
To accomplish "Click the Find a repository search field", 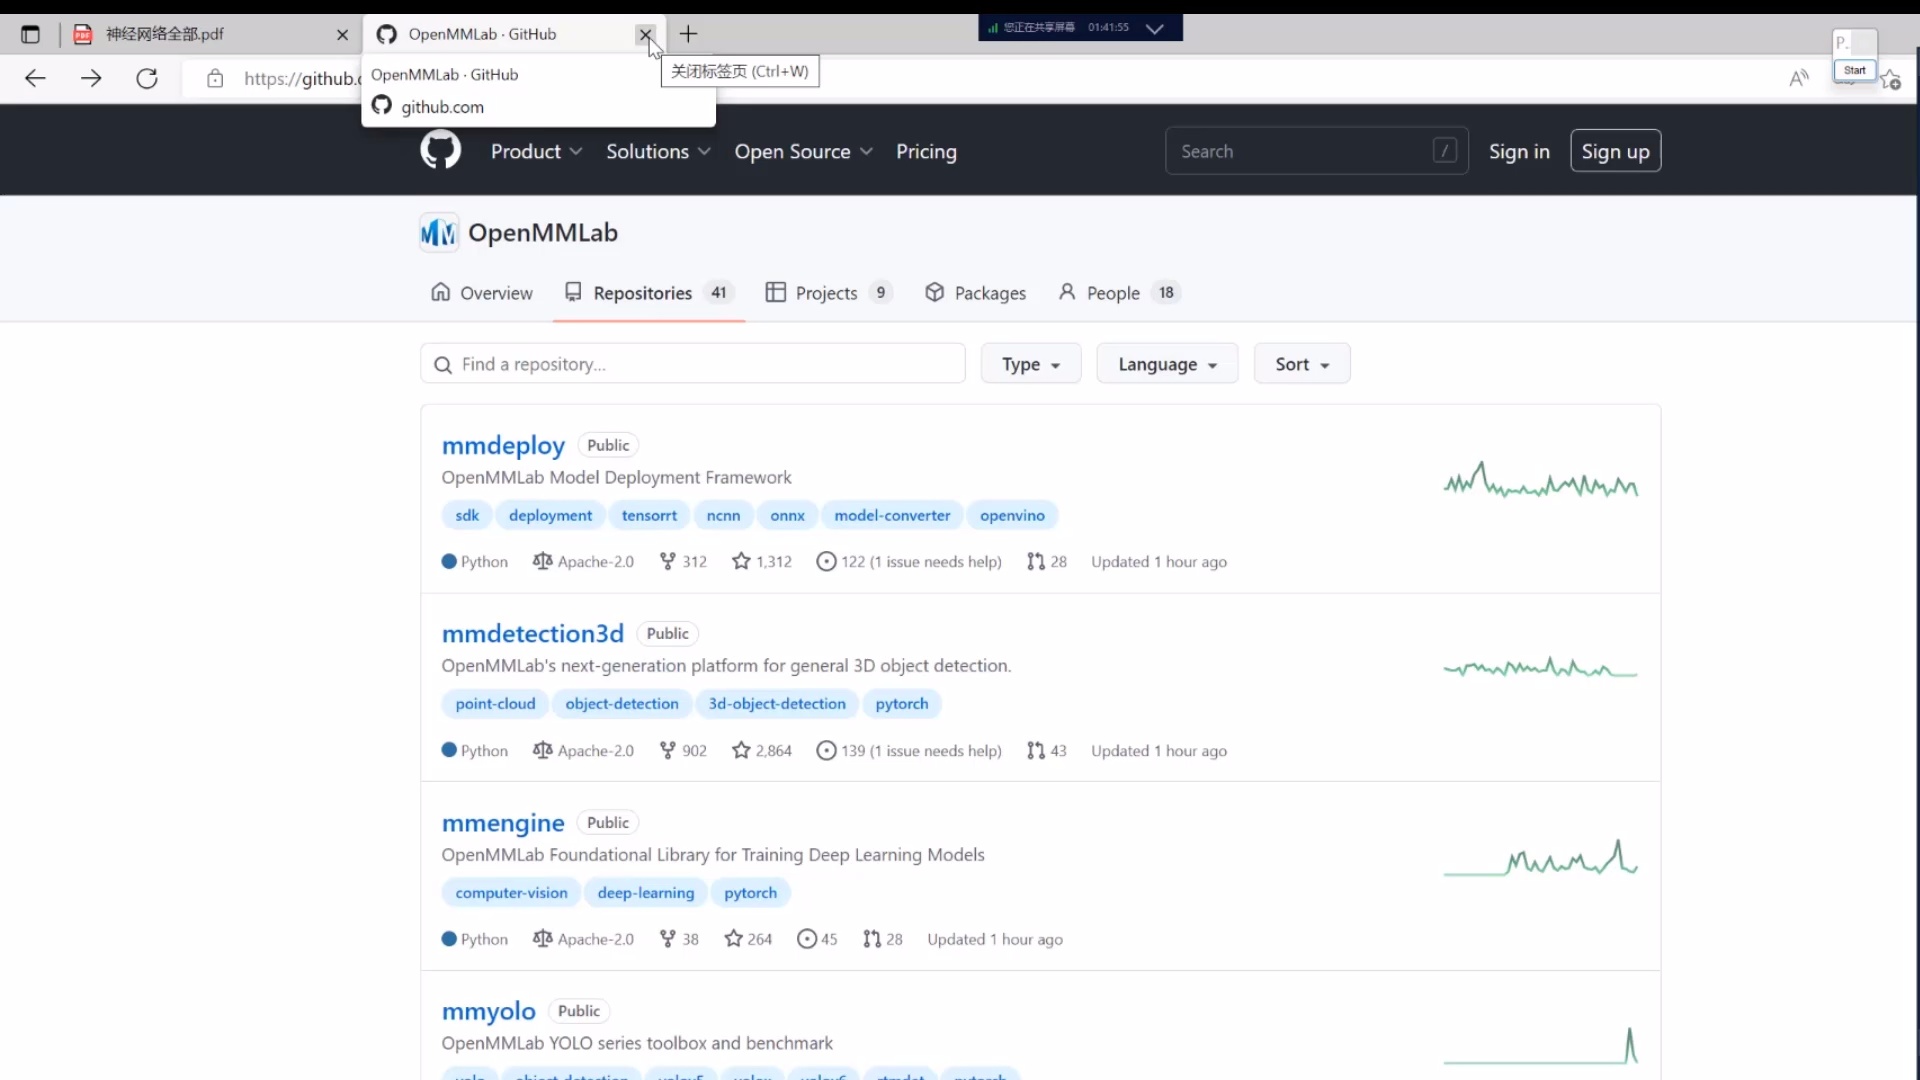I will tap(692, 364).
